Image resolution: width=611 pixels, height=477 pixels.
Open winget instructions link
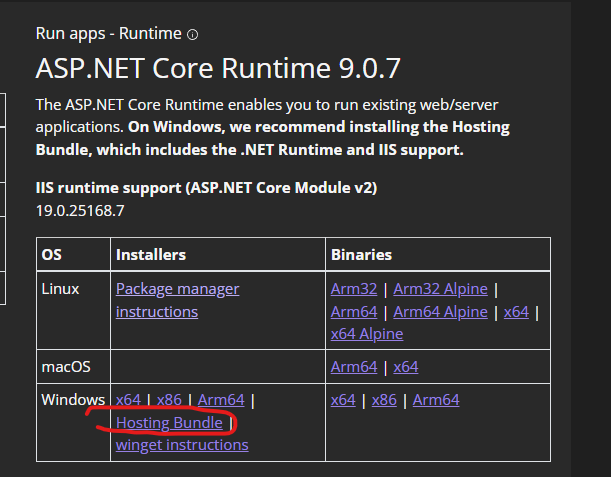click(182, 445)
